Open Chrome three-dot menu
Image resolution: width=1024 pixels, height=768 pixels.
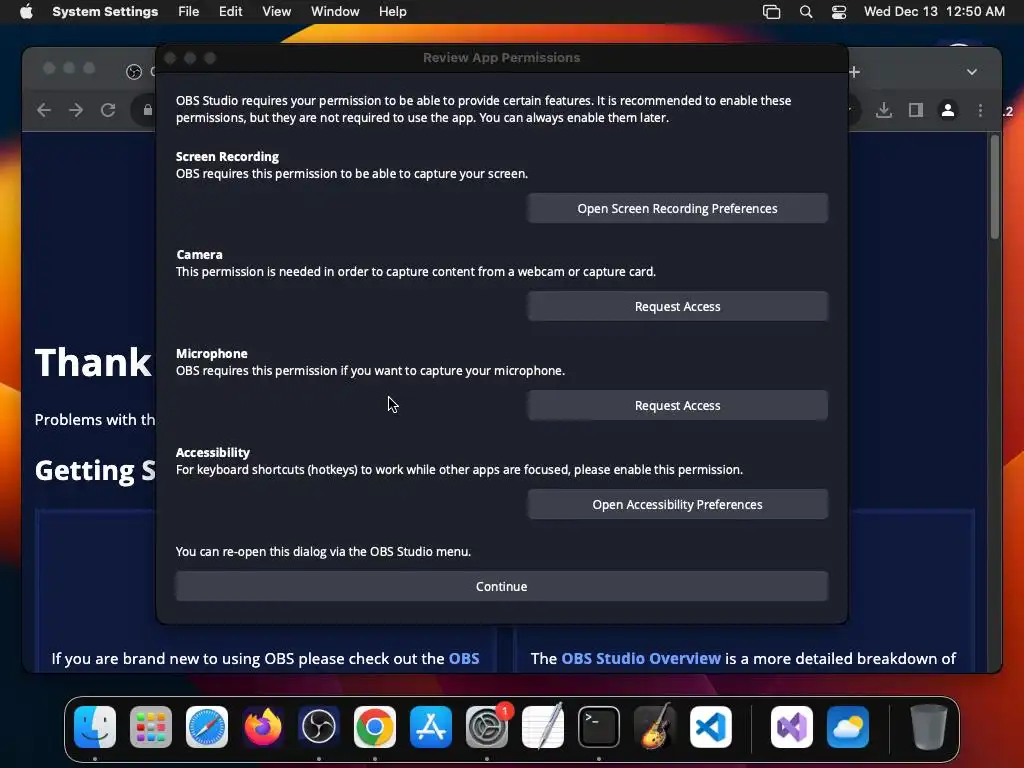pos(980,110)
